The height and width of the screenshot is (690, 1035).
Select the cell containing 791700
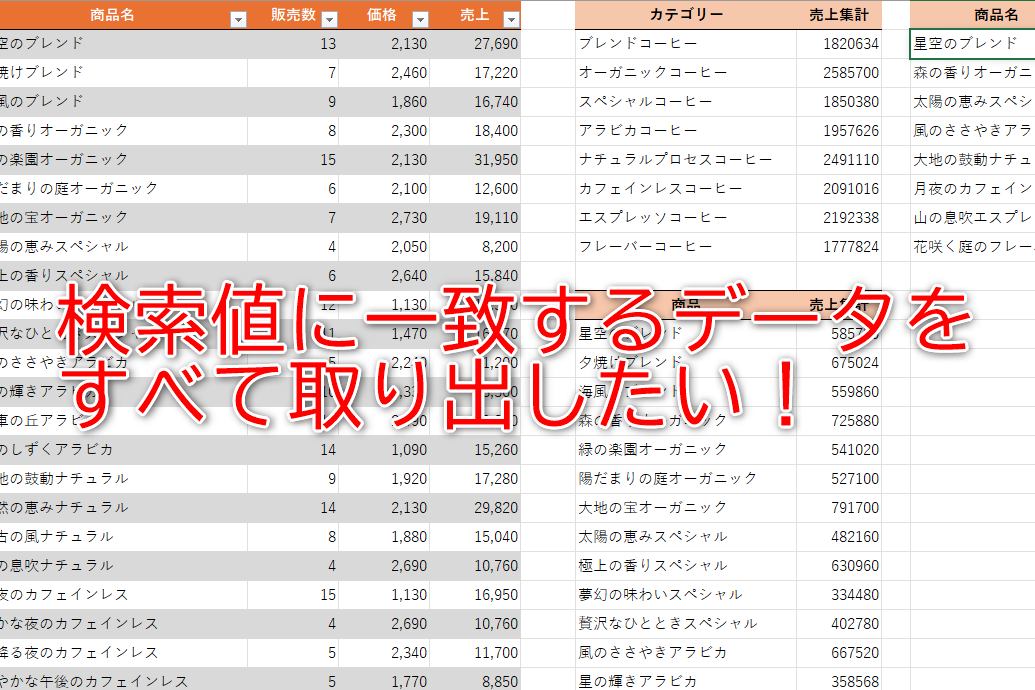[x=838, y=507]
